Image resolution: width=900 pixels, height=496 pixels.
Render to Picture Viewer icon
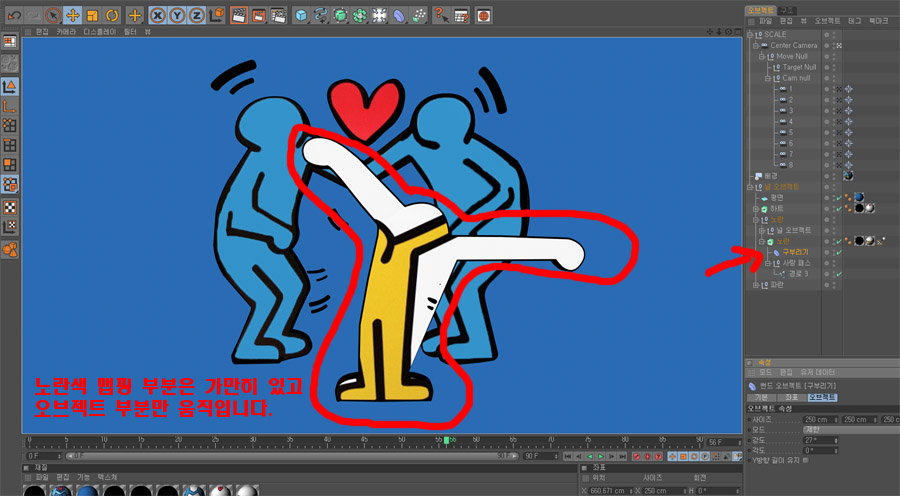(x=259, y=16)
